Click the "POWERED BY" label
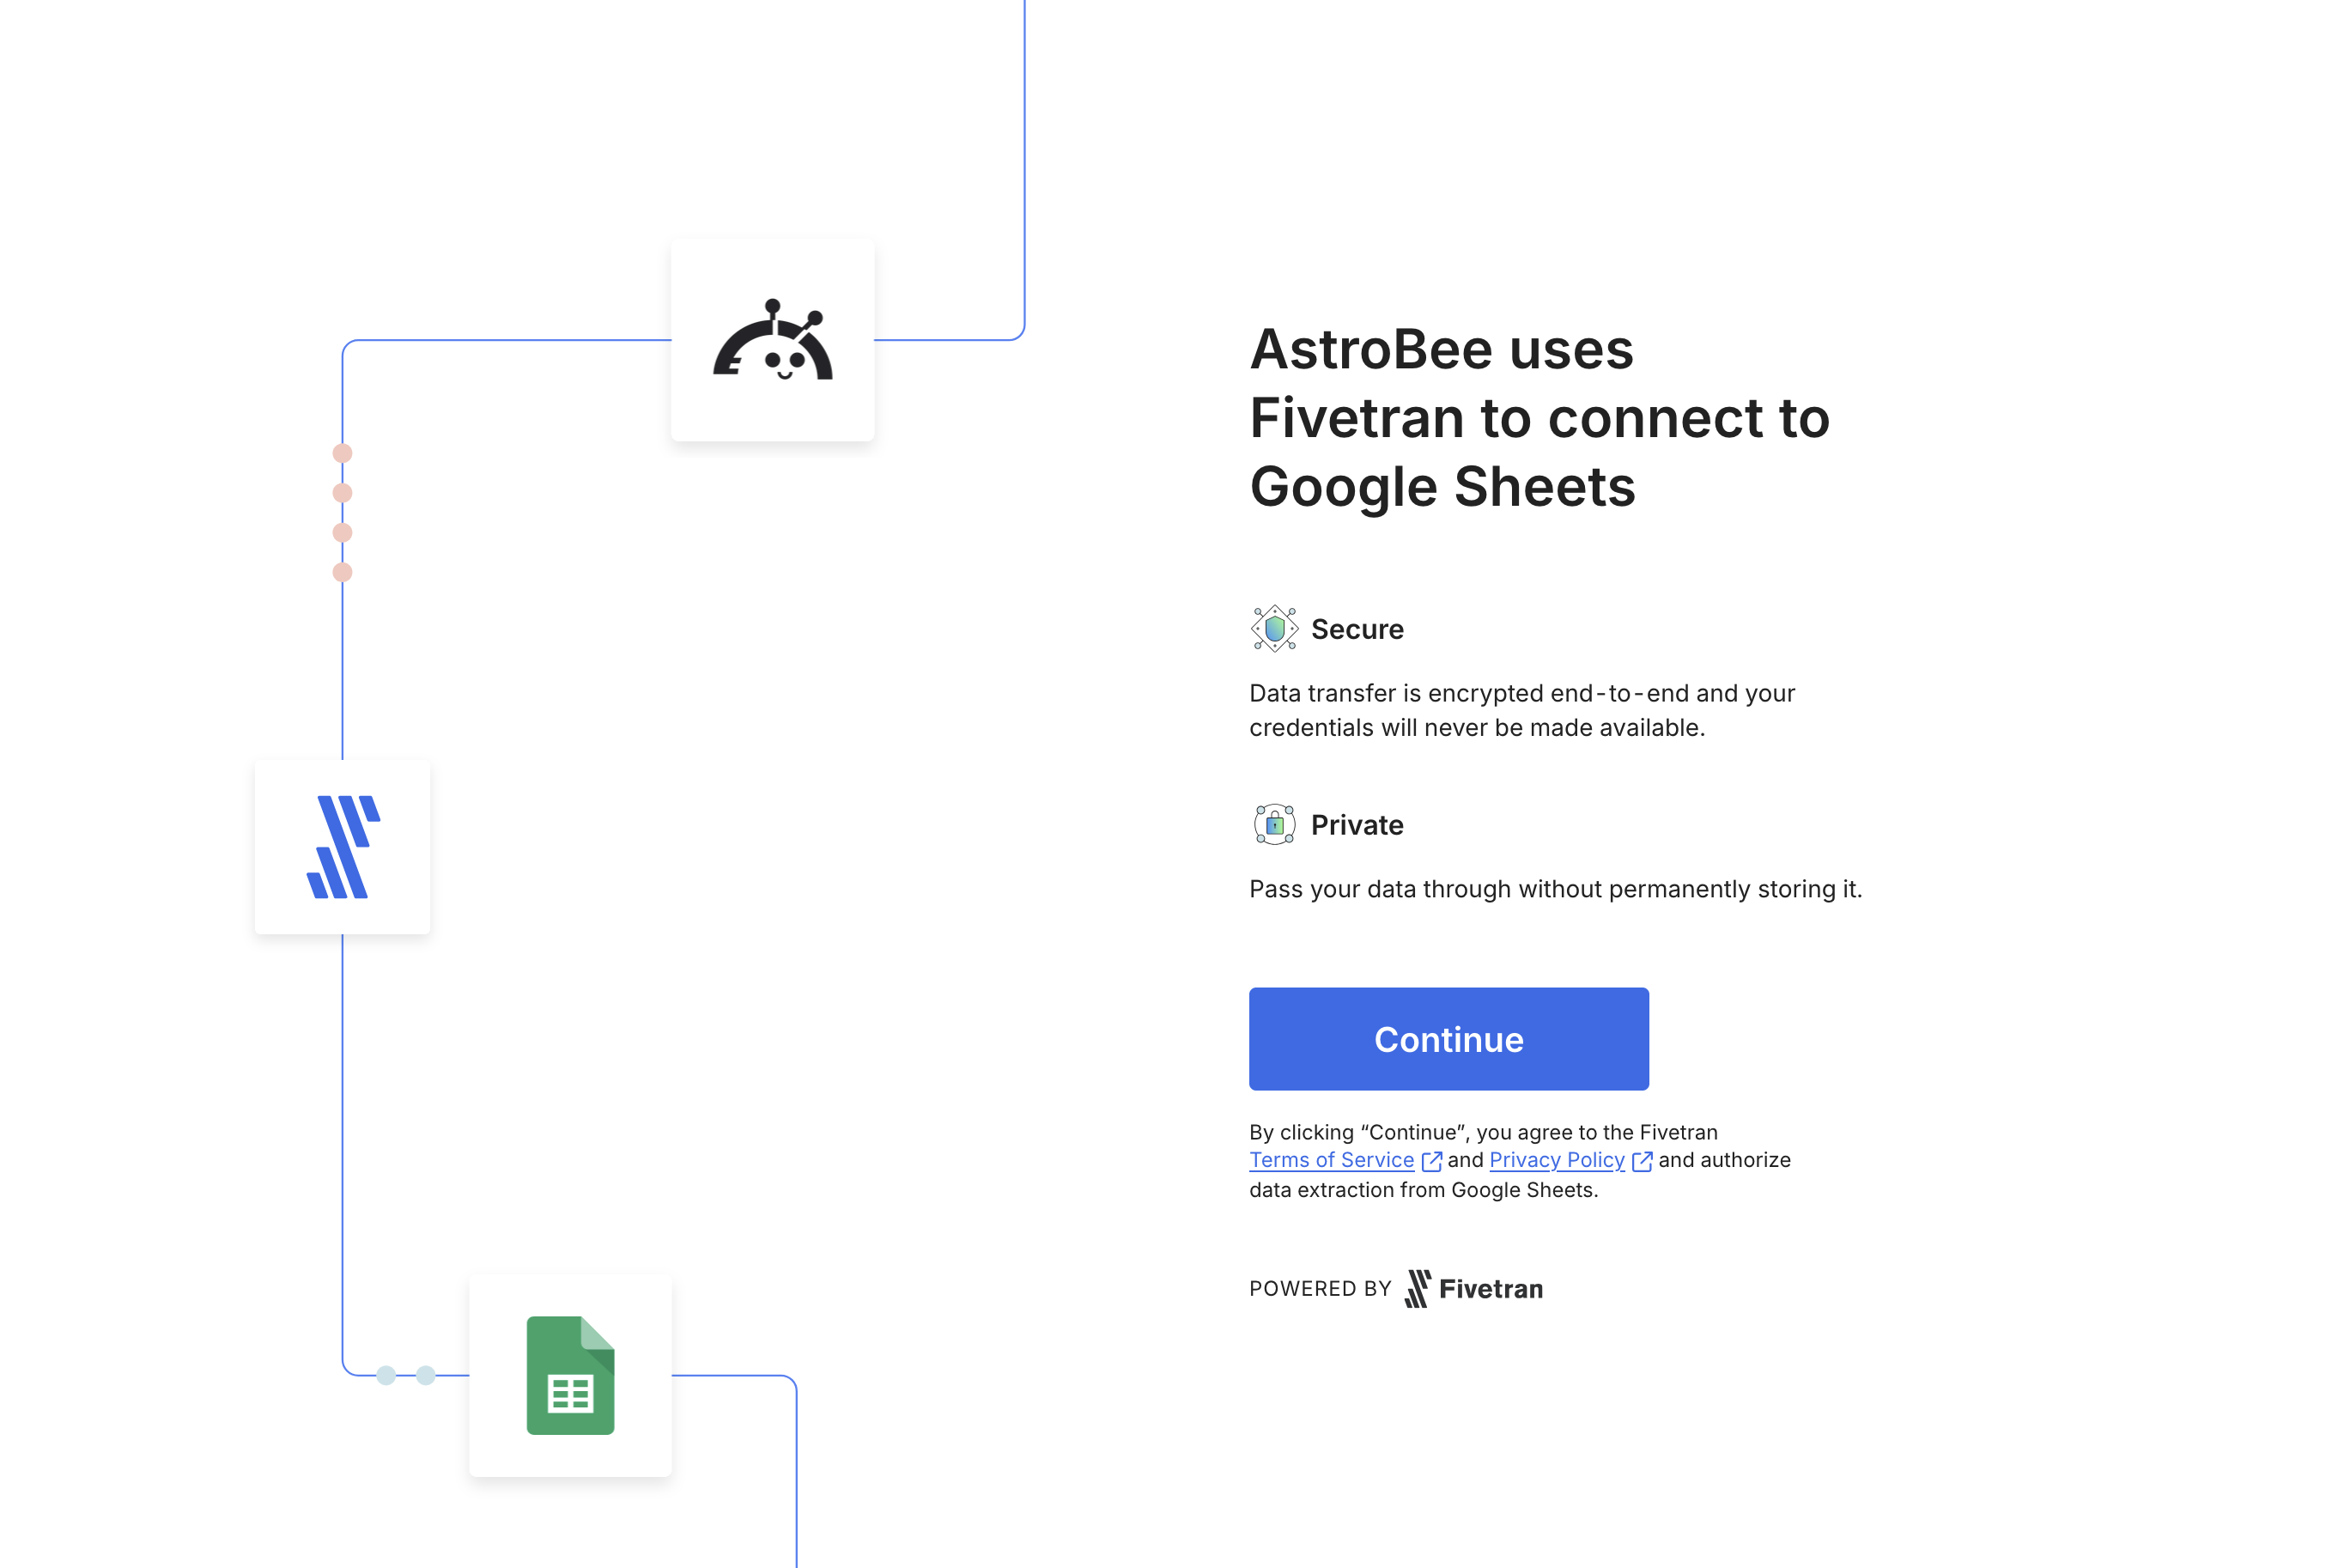Screen dimensions: 2332x1568 (1320, 1289)
